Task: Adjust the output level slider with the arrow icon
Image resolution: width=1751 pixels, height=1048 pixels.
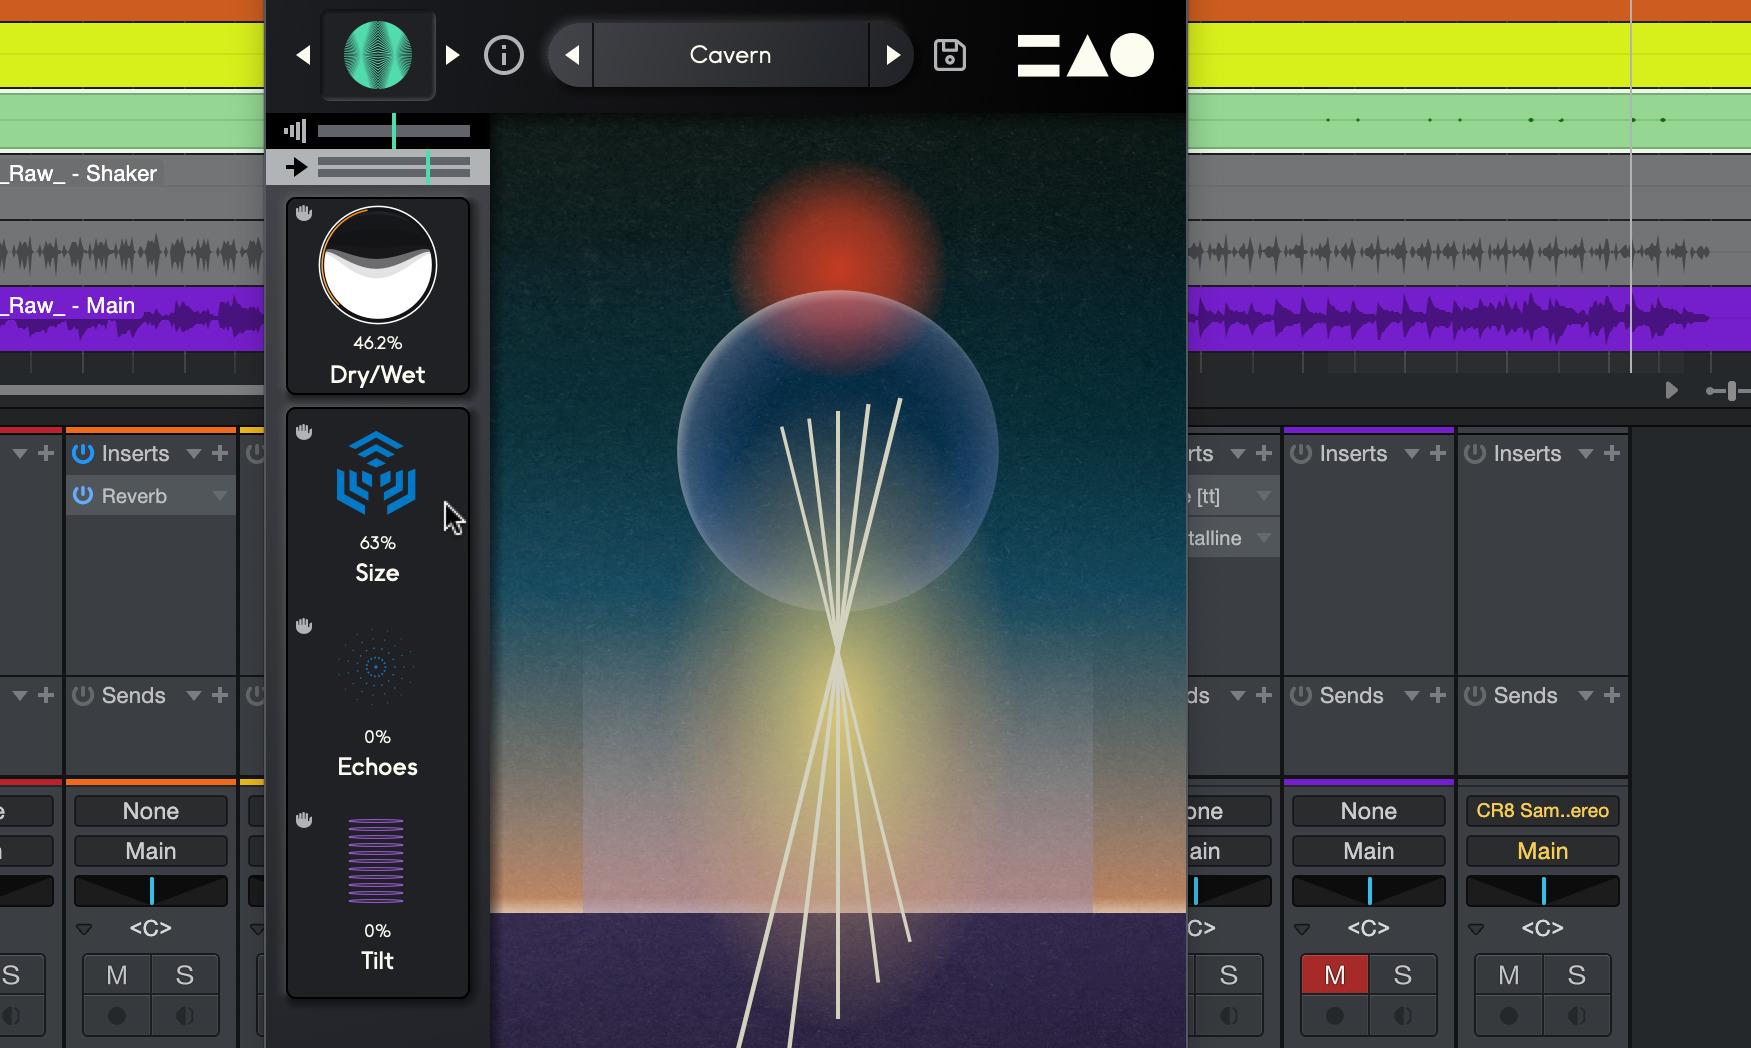Action: tap(394, 167)
